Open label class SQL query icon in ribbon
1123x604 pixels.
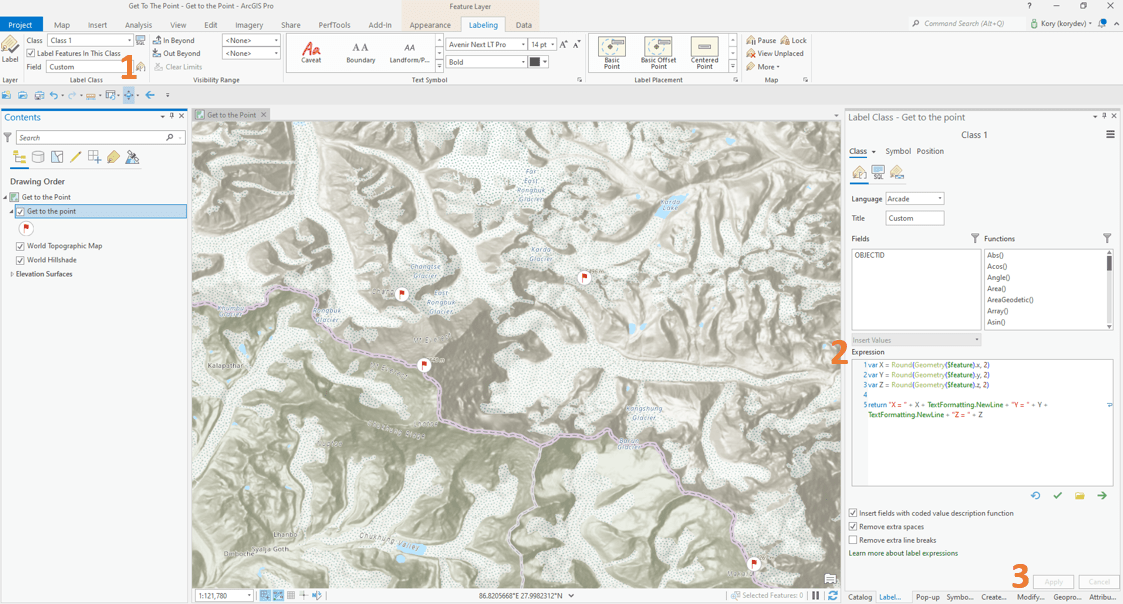coord(140,40)
